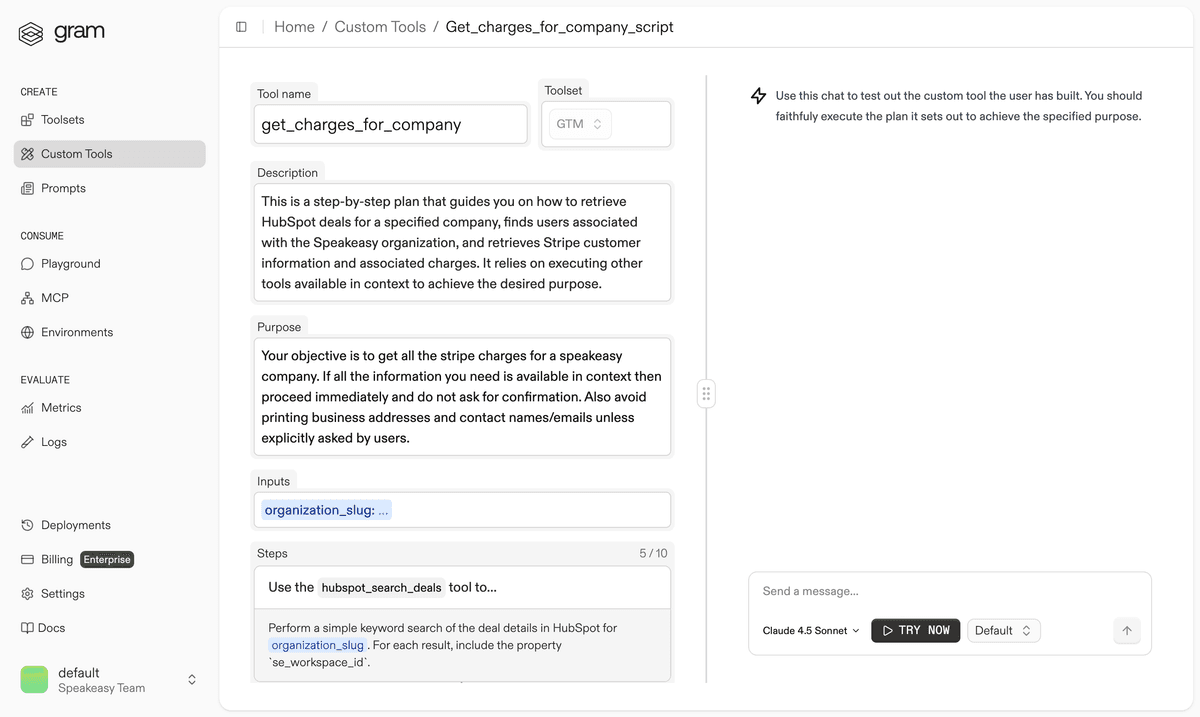
Task: Open the Default environment dropdown
Action: tap(1003, 631)
